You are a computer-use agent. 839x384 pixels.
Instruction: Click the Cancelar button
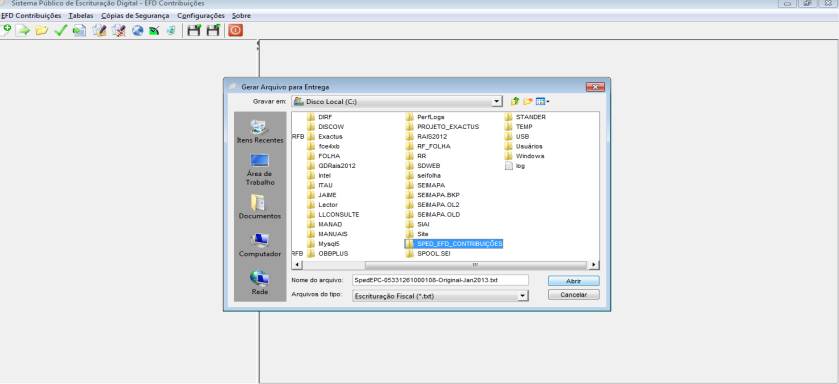tap(574, 295)
